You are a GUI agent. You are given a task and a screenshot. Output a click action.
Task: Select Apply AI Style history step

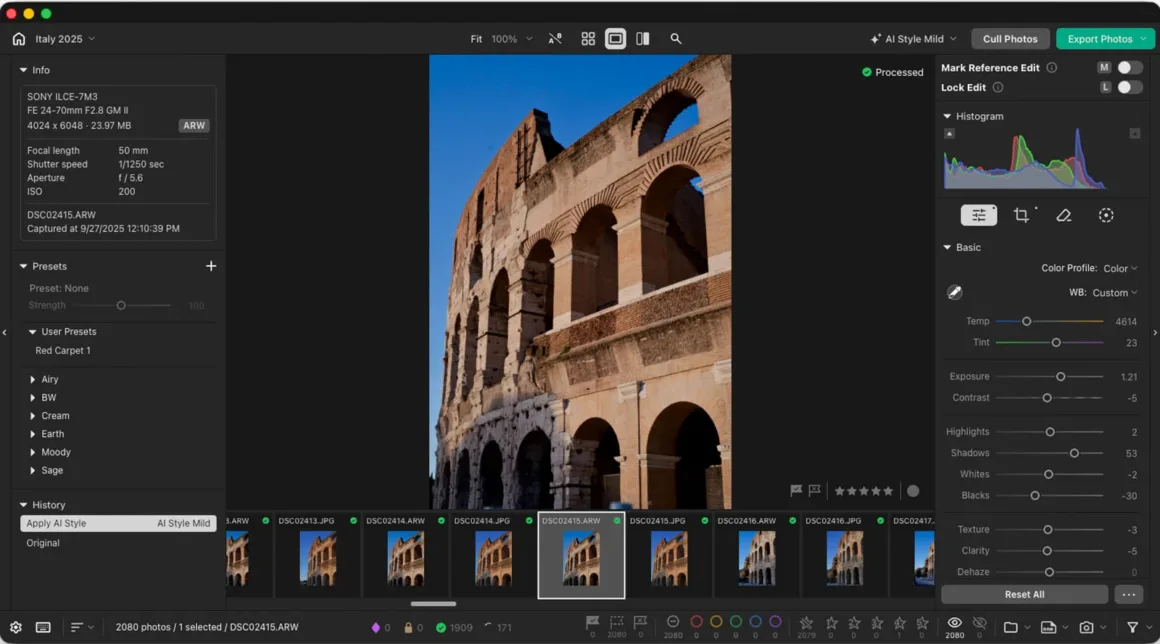coord(118,523)
